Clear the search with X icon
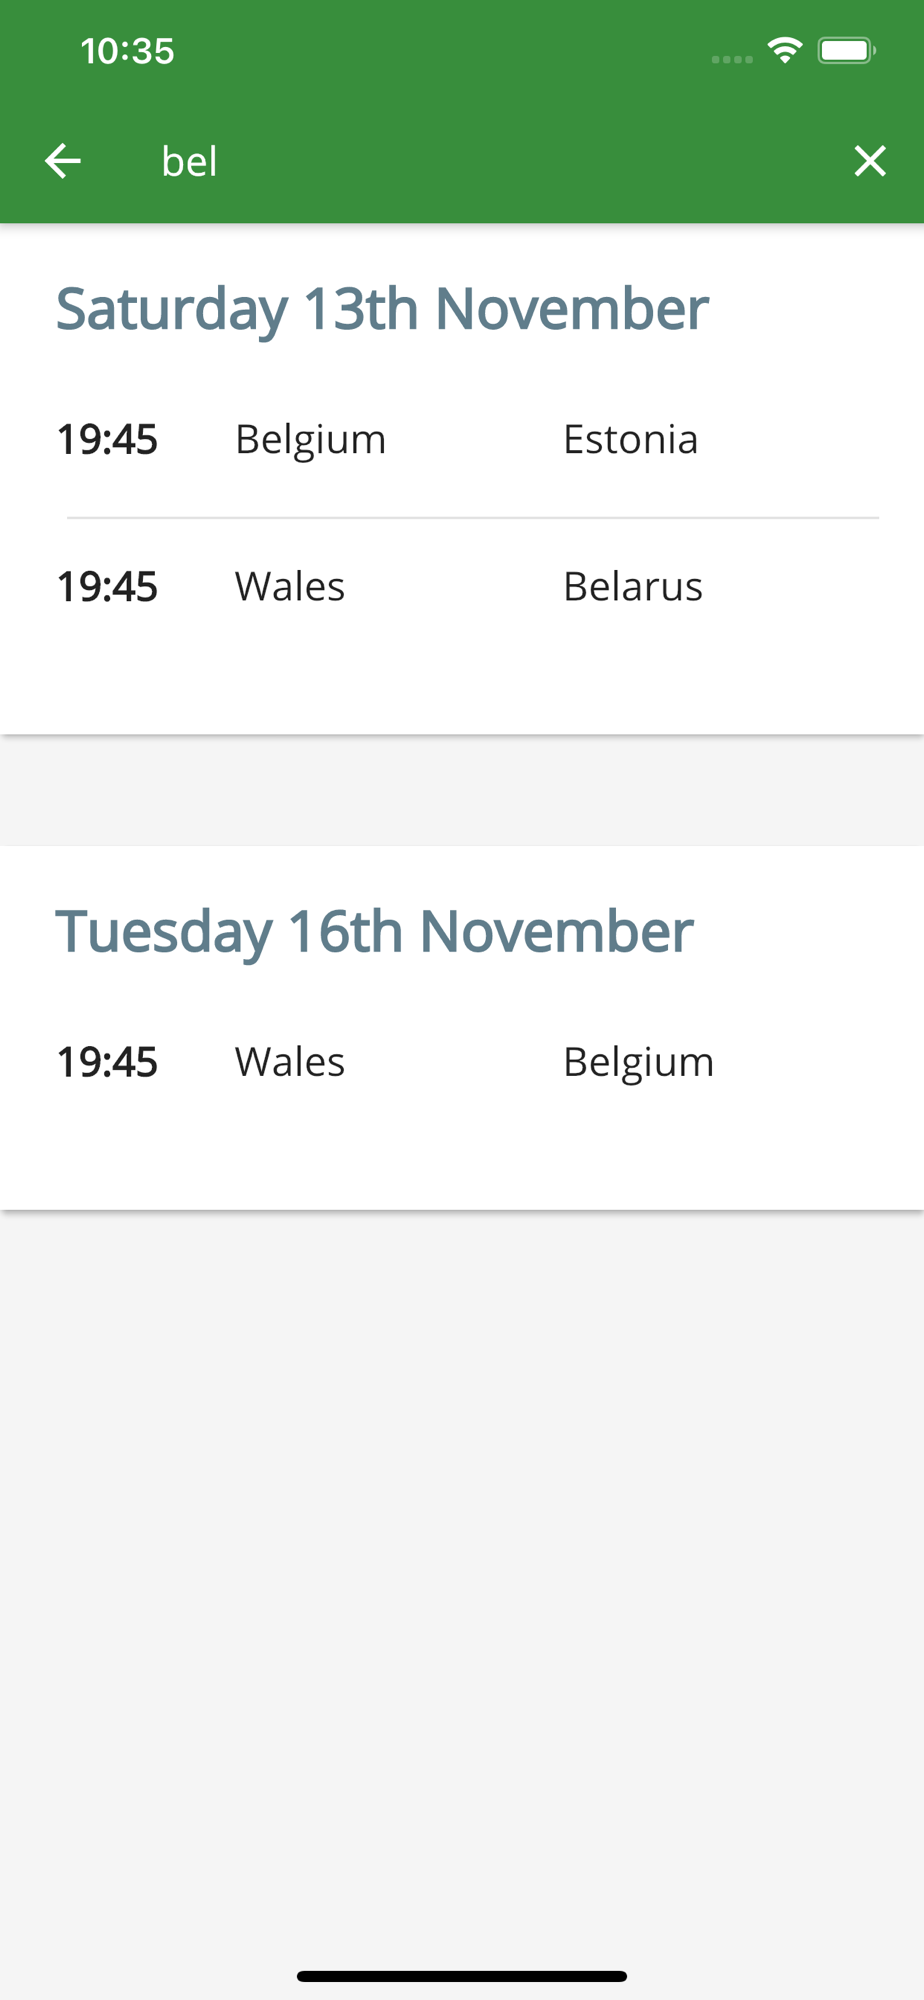The image size is (924, 2000). 870,161
